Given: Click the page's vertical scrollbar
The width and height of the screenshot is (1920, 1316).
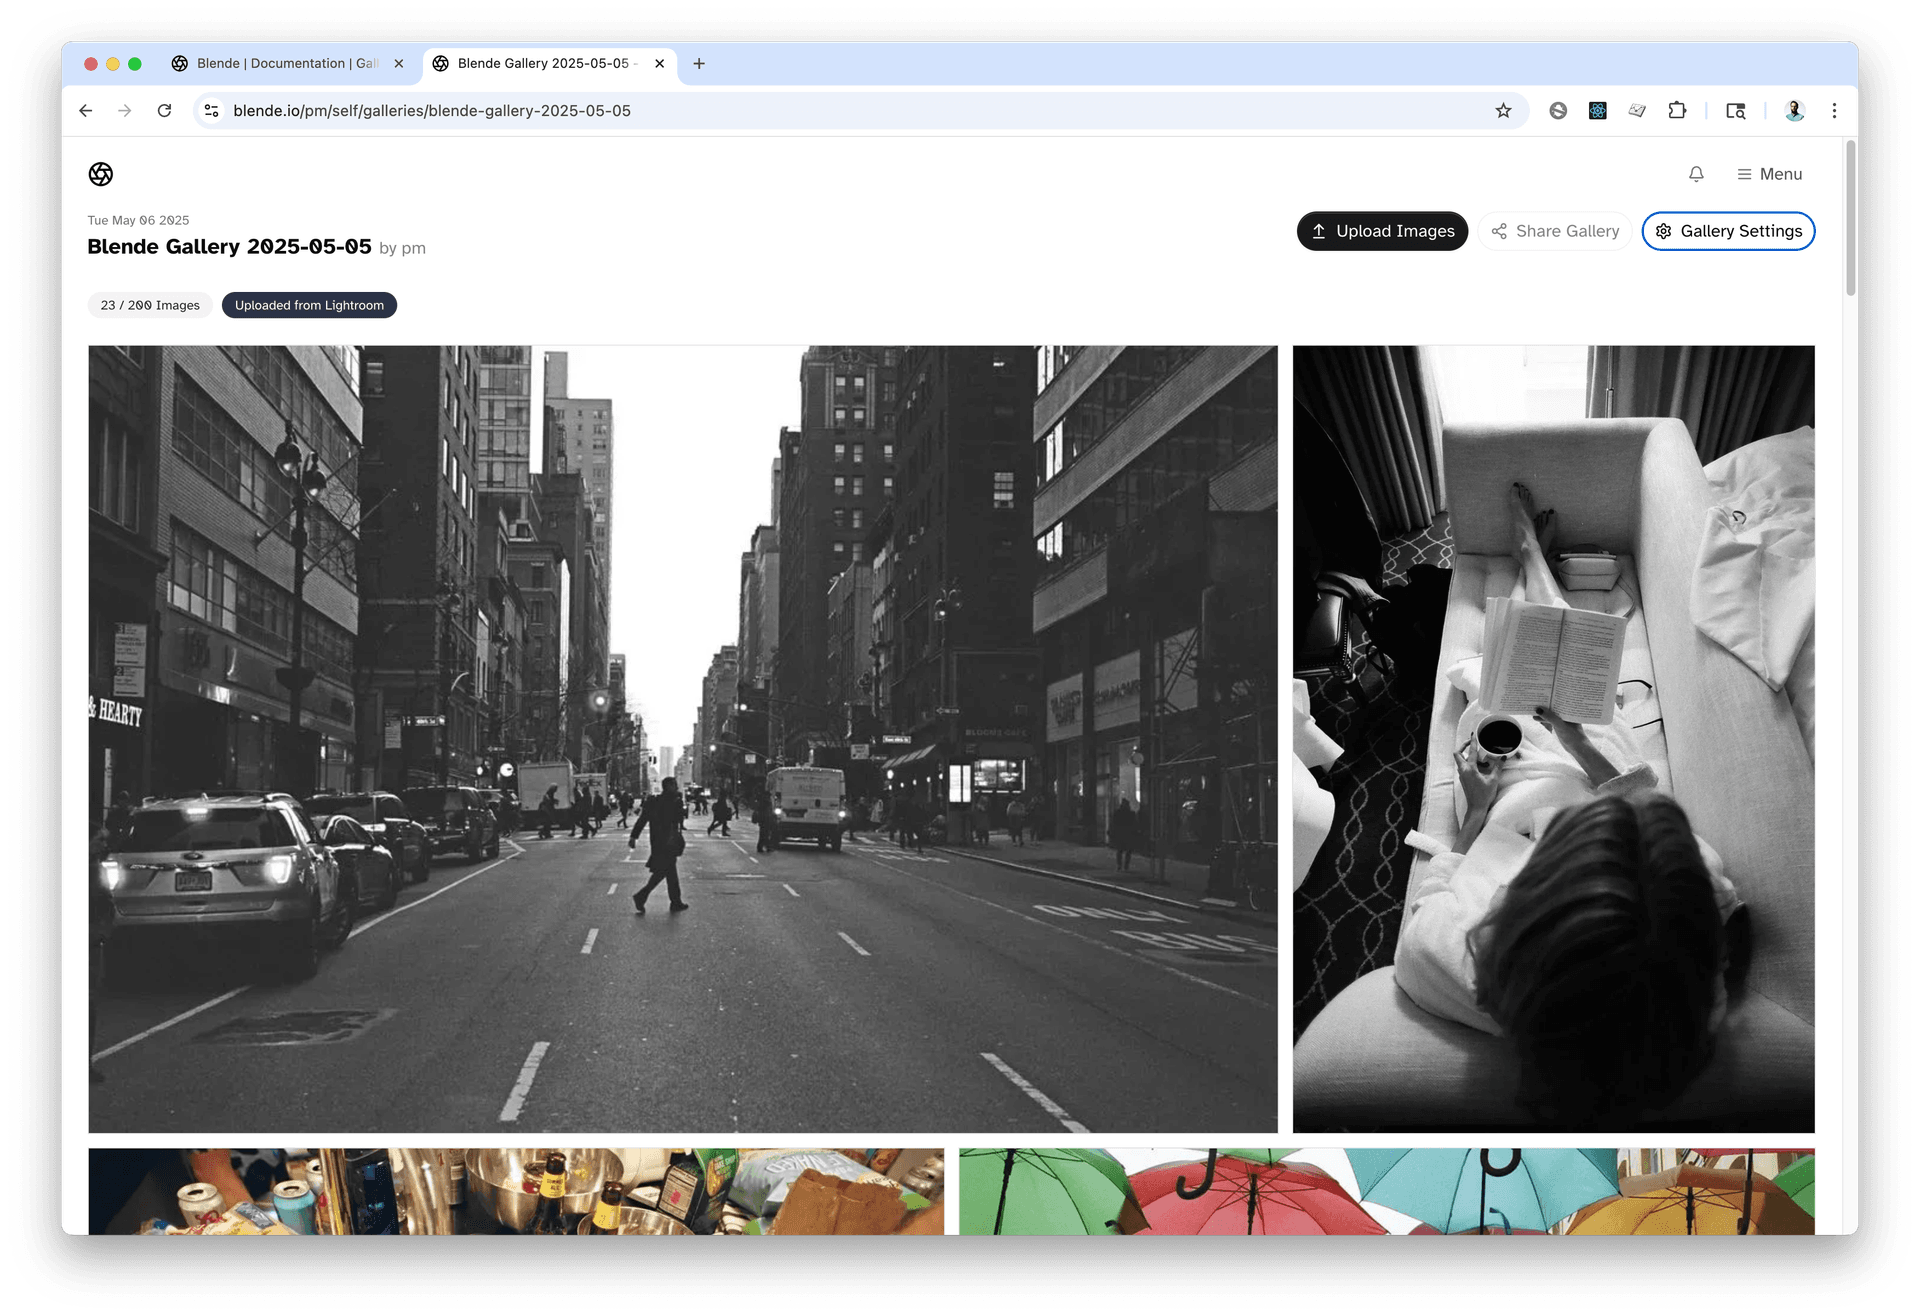Looking at the screenshot, I should (1850, 220).
